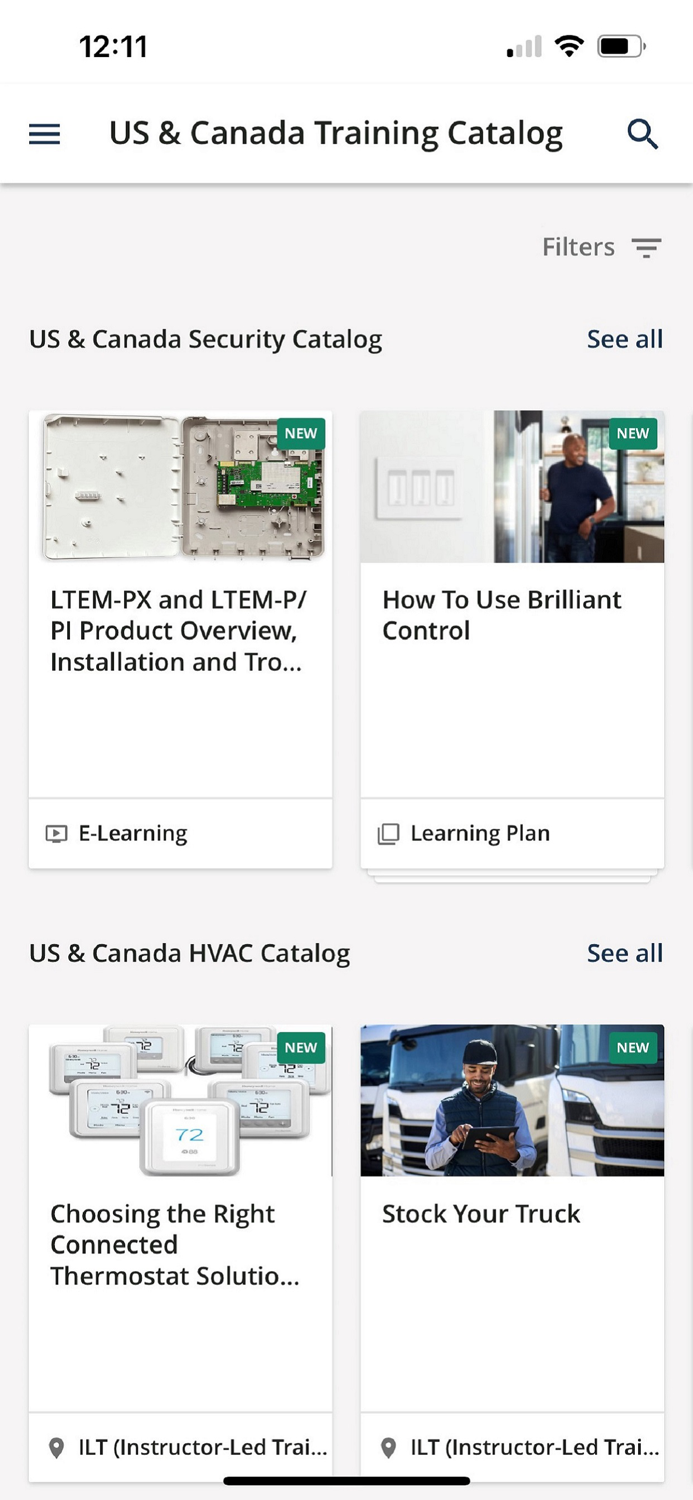
Task: See all US & Canada Security Catalog
Action: (x=625, y=339)
